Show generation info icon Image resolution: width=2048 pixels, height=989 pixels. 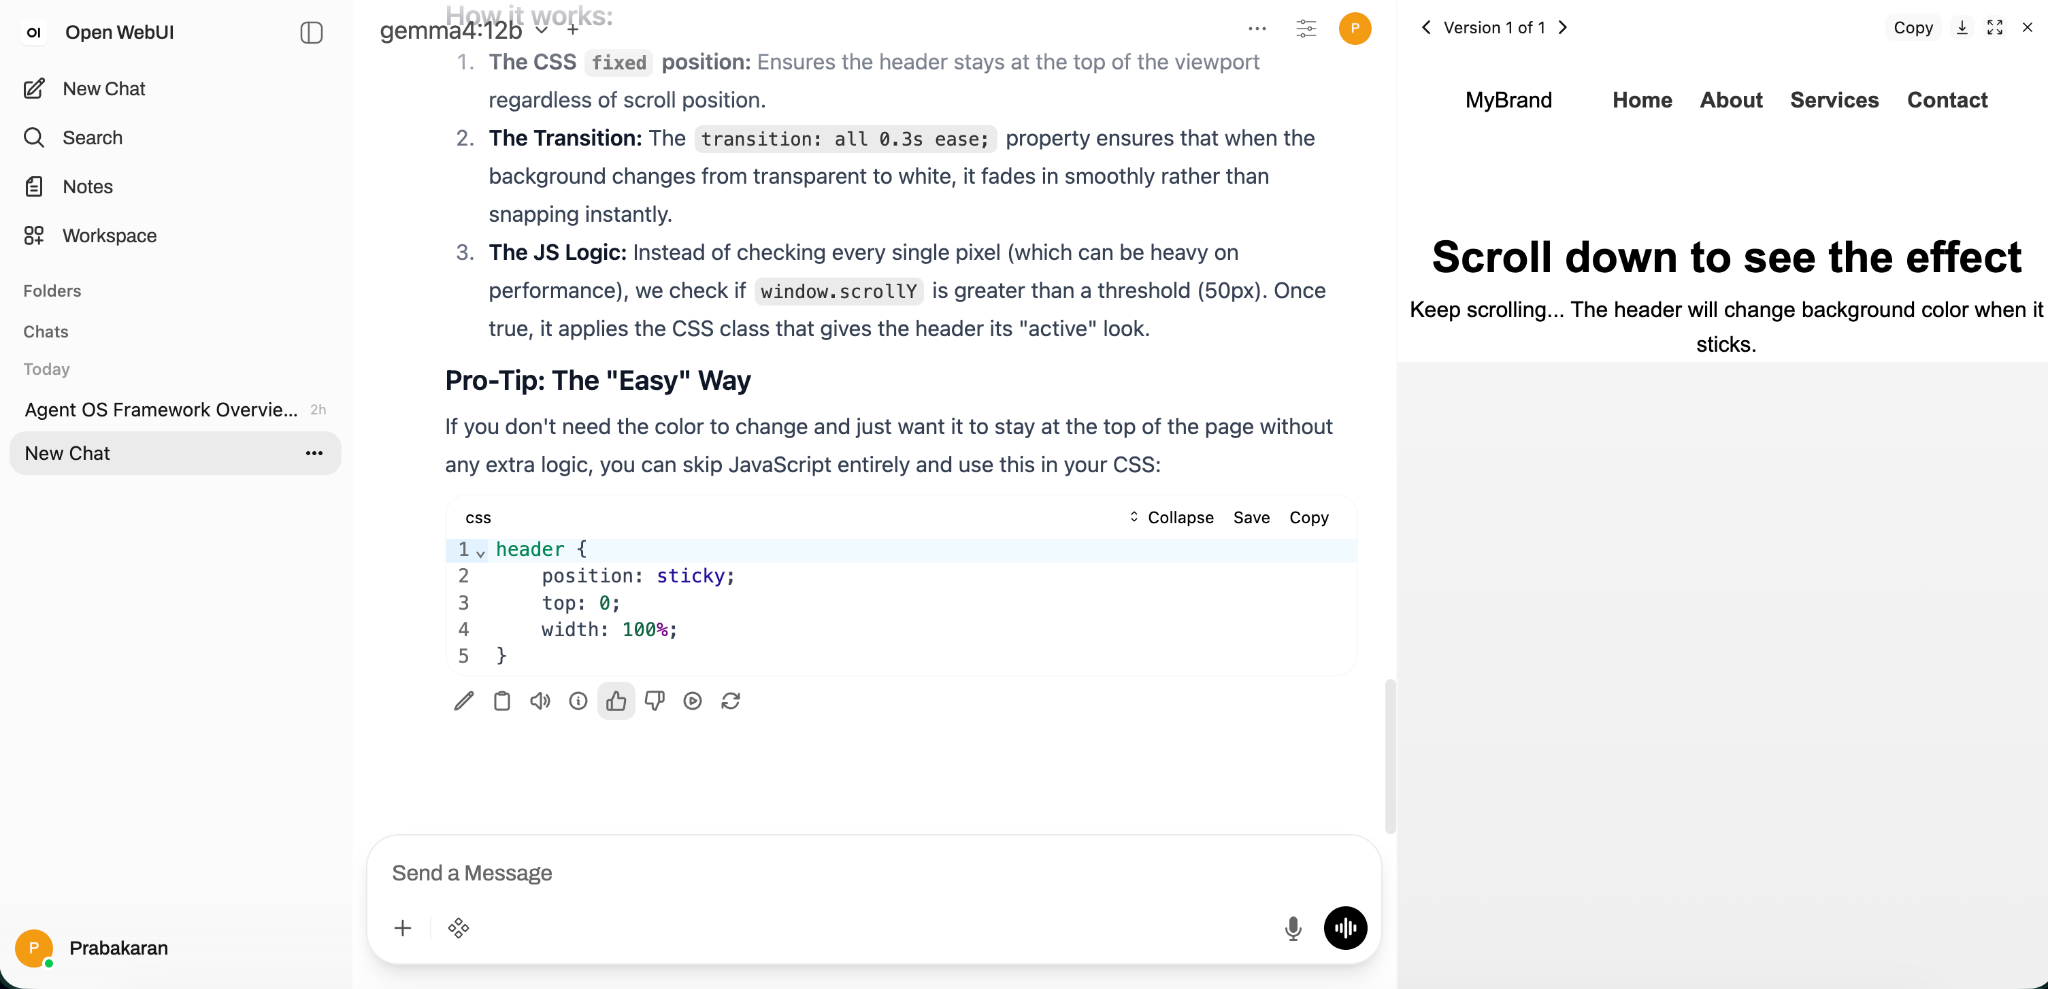coord(578,701)
